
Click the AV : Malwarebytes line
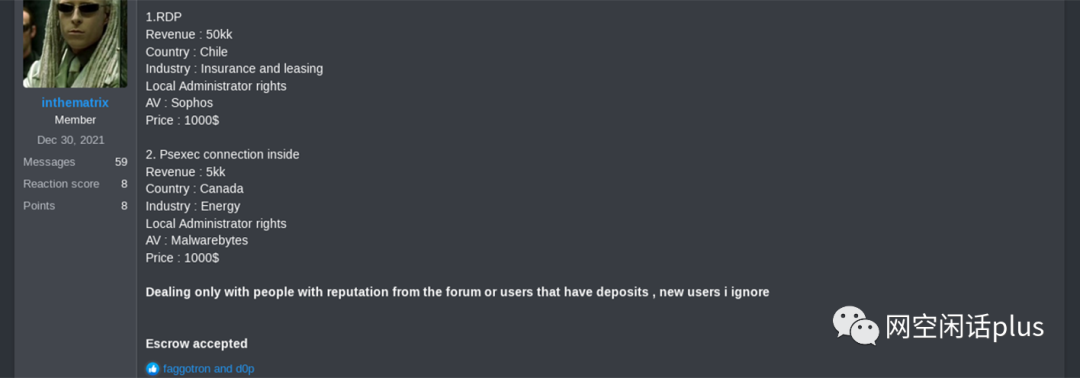click(197, 240)
